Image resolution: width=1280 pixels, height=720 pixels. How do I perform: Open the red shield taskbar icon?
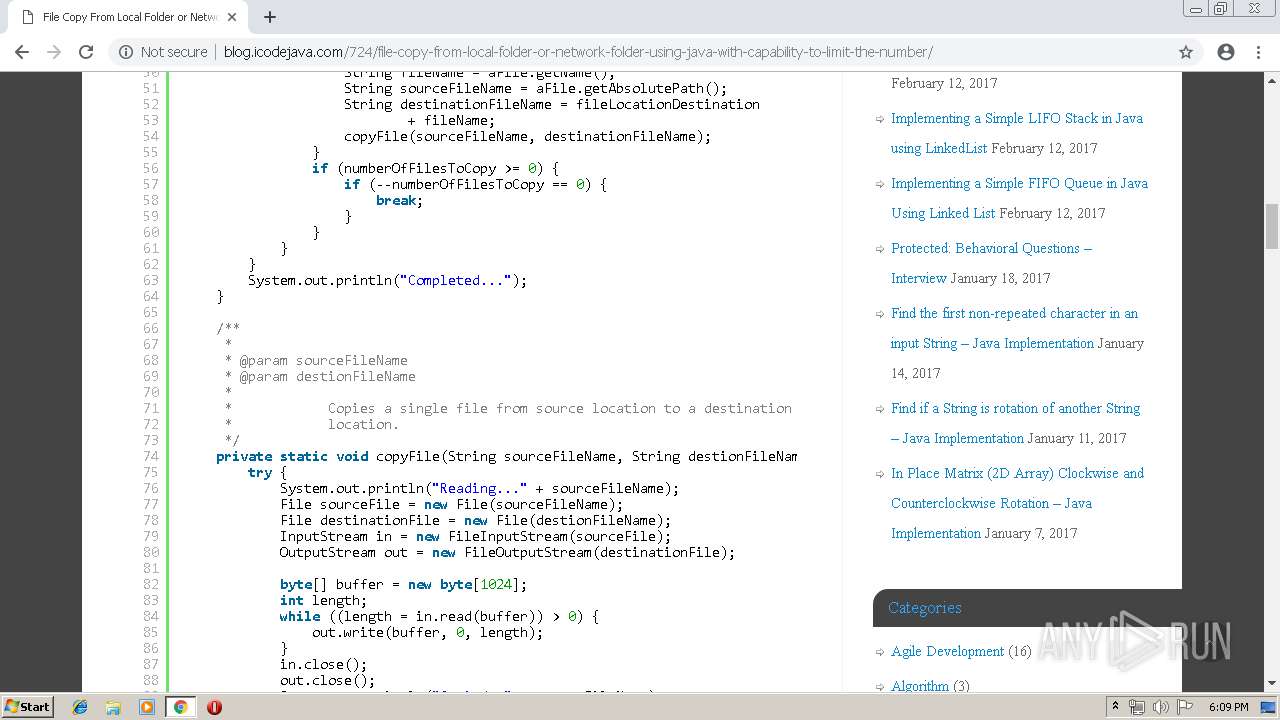pyautogui.click(x=214, y=707)
